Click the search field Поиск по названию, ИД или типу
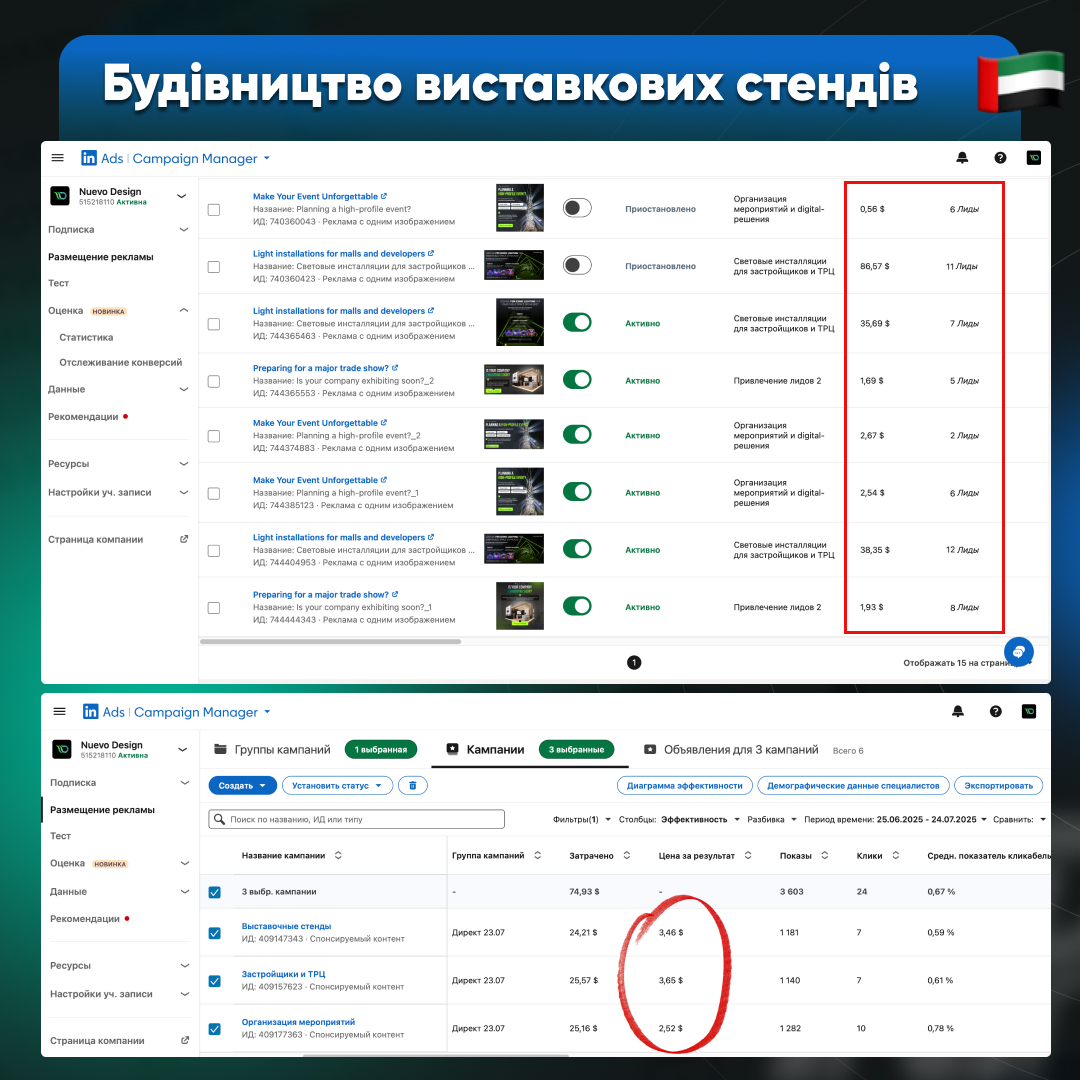 coord(356,819)
